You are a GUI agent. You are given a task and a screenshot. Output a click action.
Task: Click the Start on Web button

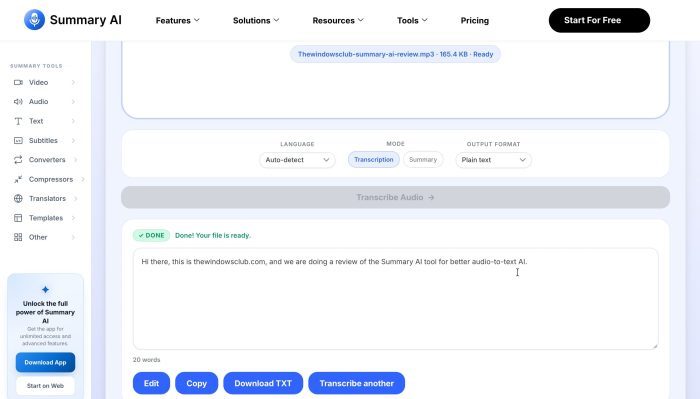pyautogui.click(x=46, y=386)
